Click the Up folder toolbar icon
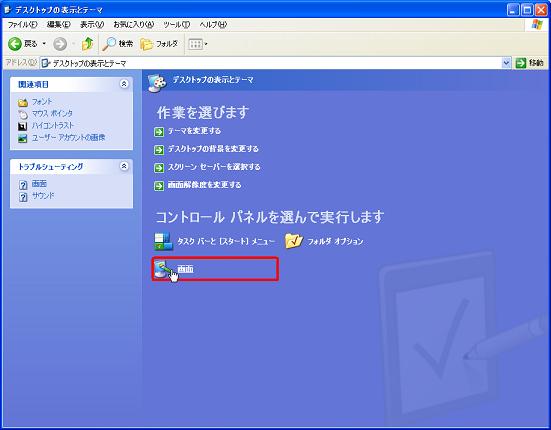This screenshot has width=551, height=430. pos(87,44)
